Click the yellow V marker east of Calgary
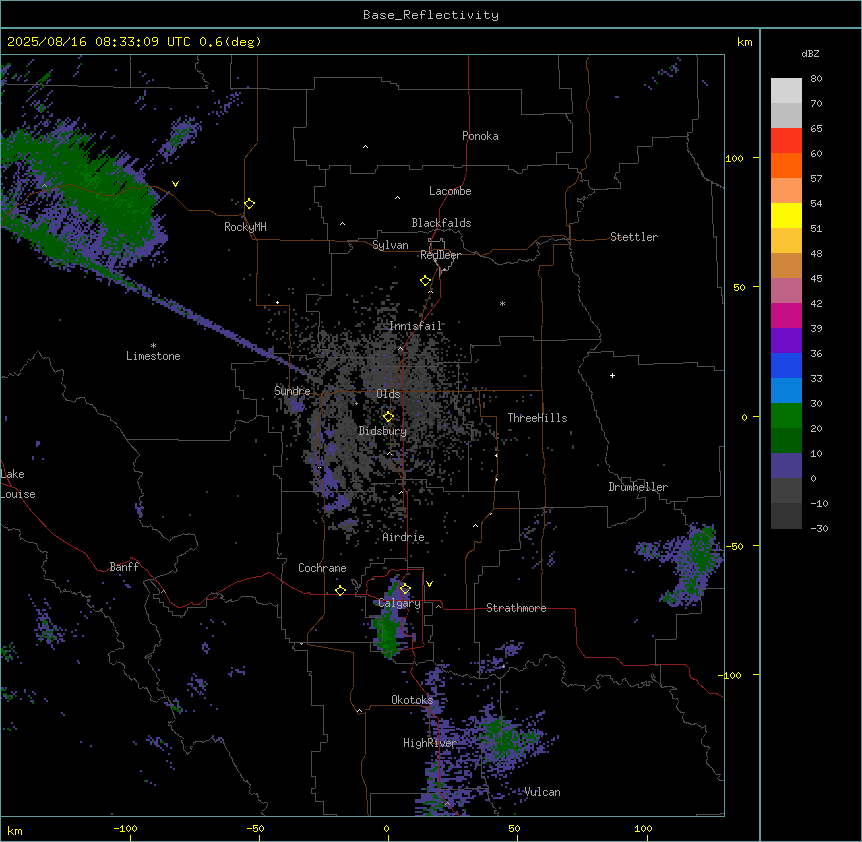The image size is (862, 842). 429,584
